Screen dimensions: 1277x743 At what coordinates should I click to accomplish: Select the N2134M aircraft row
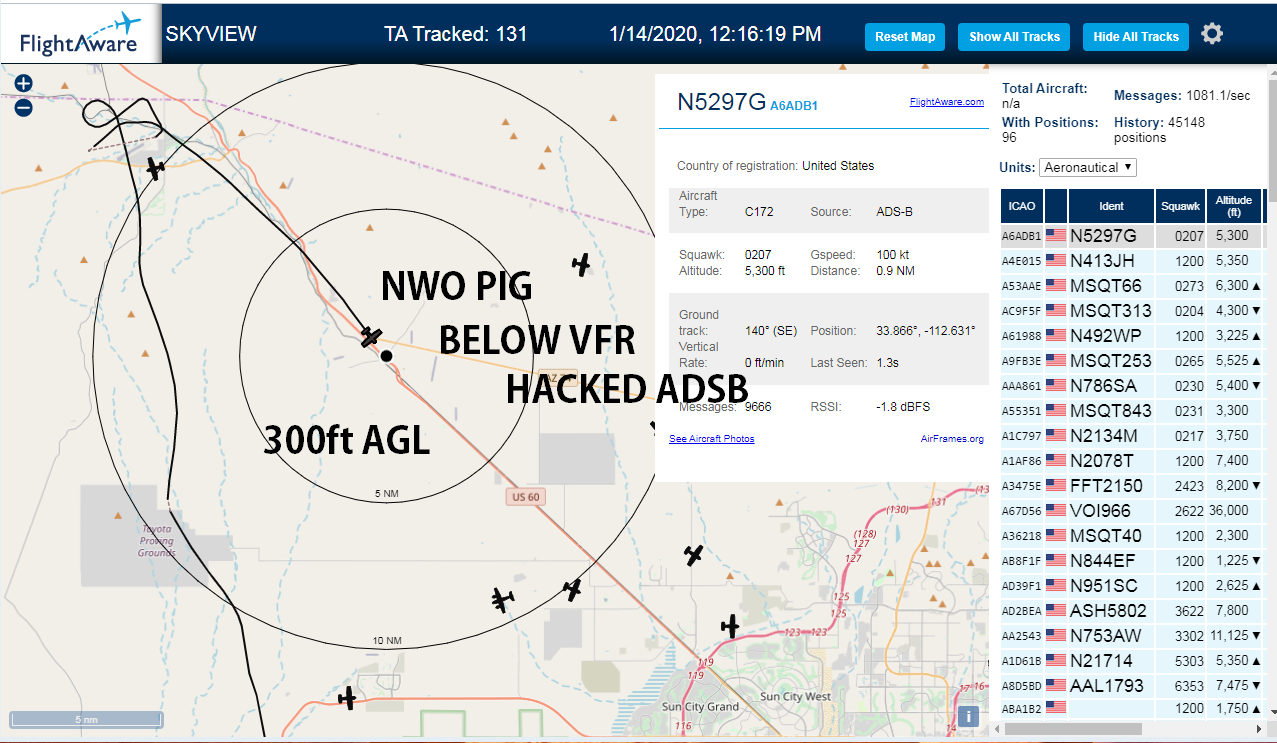[1132, 436]
